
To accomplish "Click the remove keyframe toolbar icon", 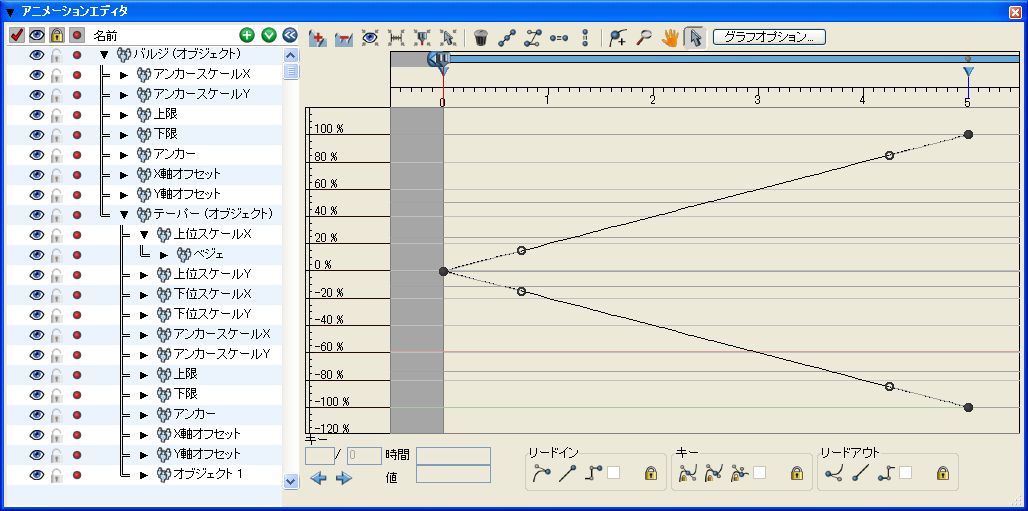I will tap(344, 38).
